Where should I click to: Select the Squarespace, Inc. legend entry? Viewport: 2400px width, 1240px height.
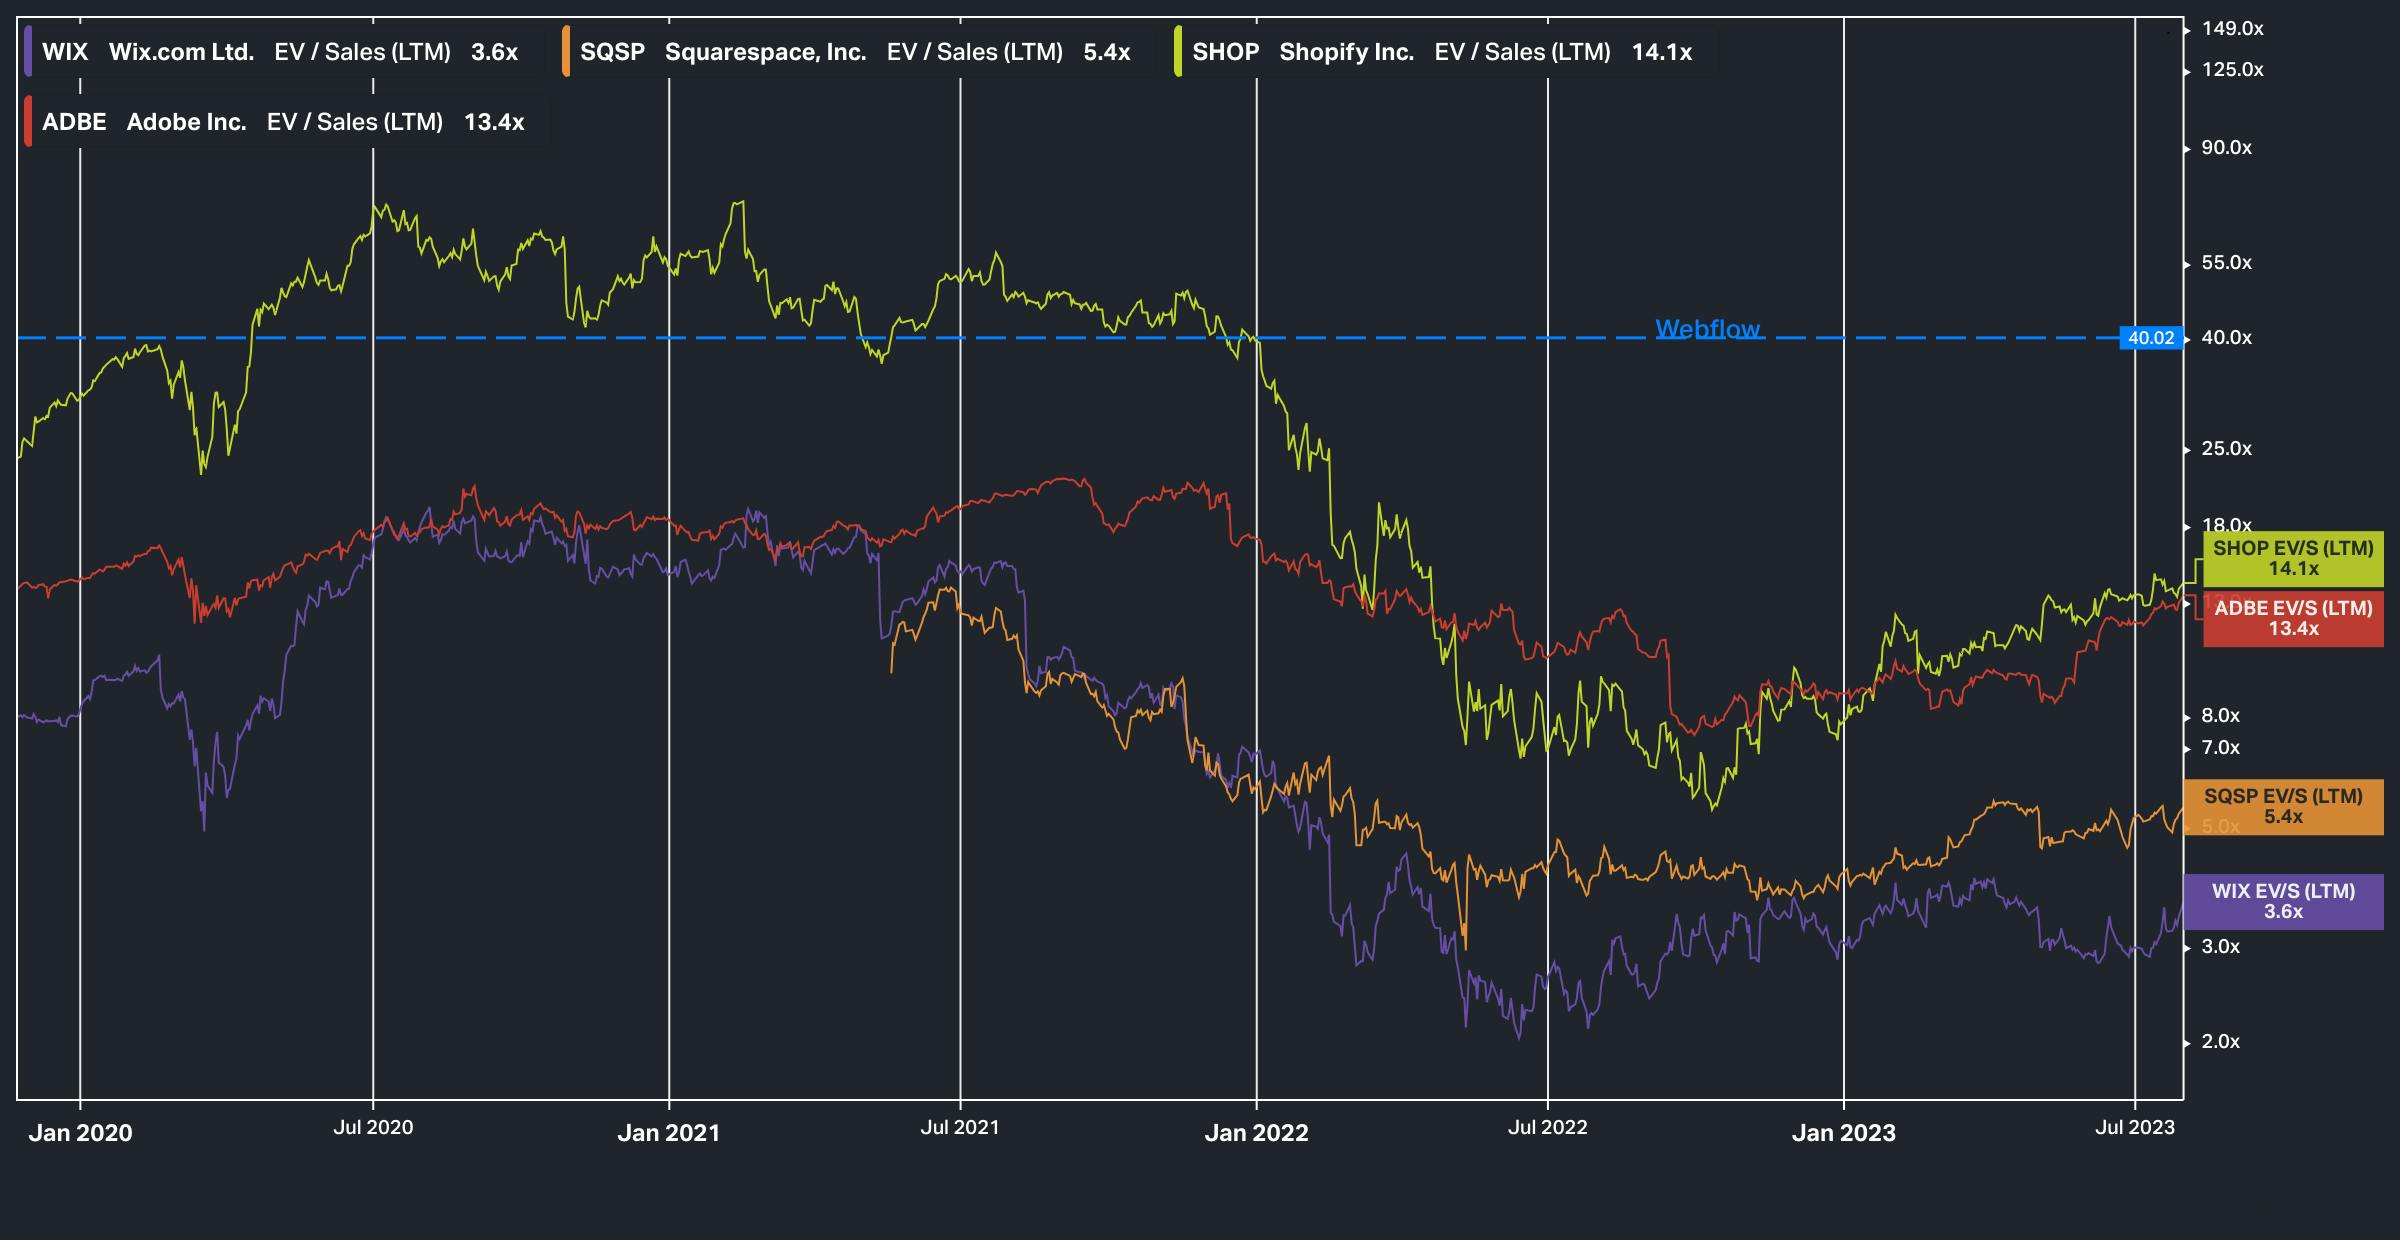765,52
